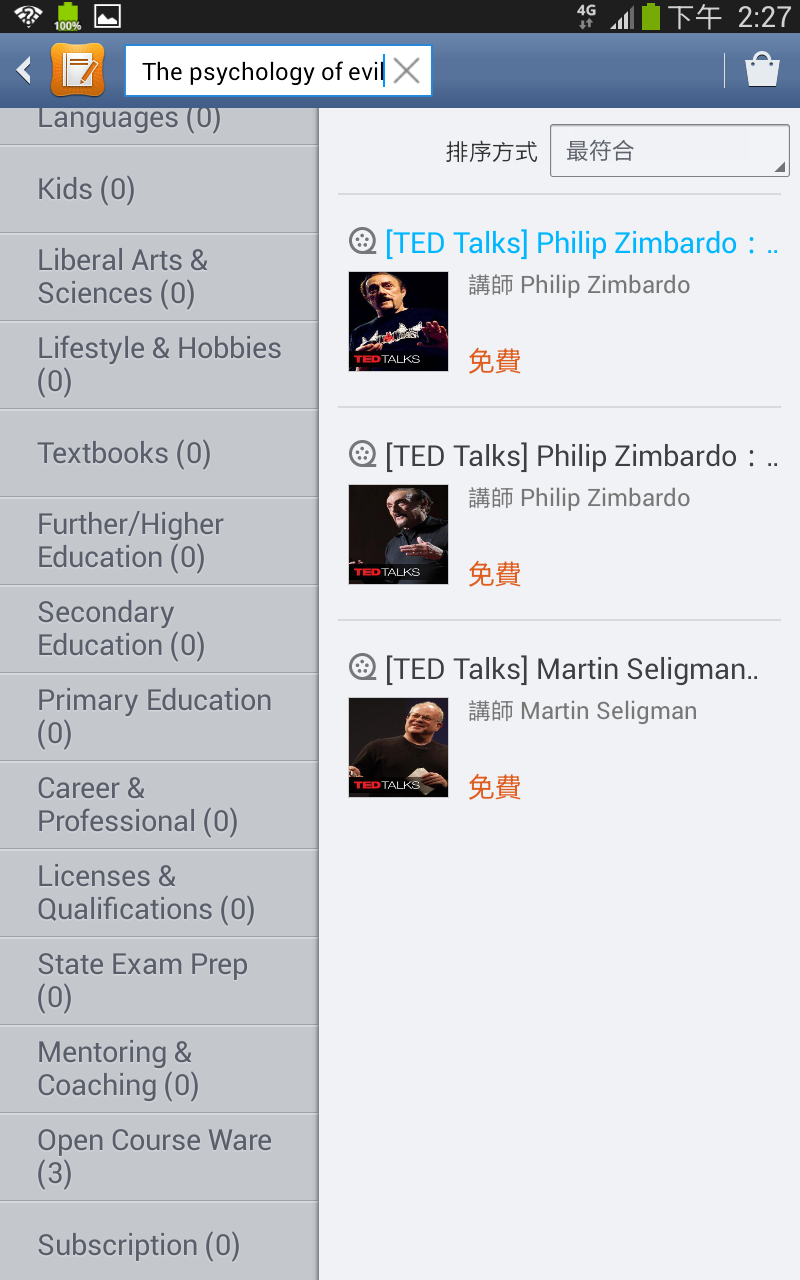Click the video reel icon on Seligman result
Screen dimensions: 800x1280
coord(362,668)
